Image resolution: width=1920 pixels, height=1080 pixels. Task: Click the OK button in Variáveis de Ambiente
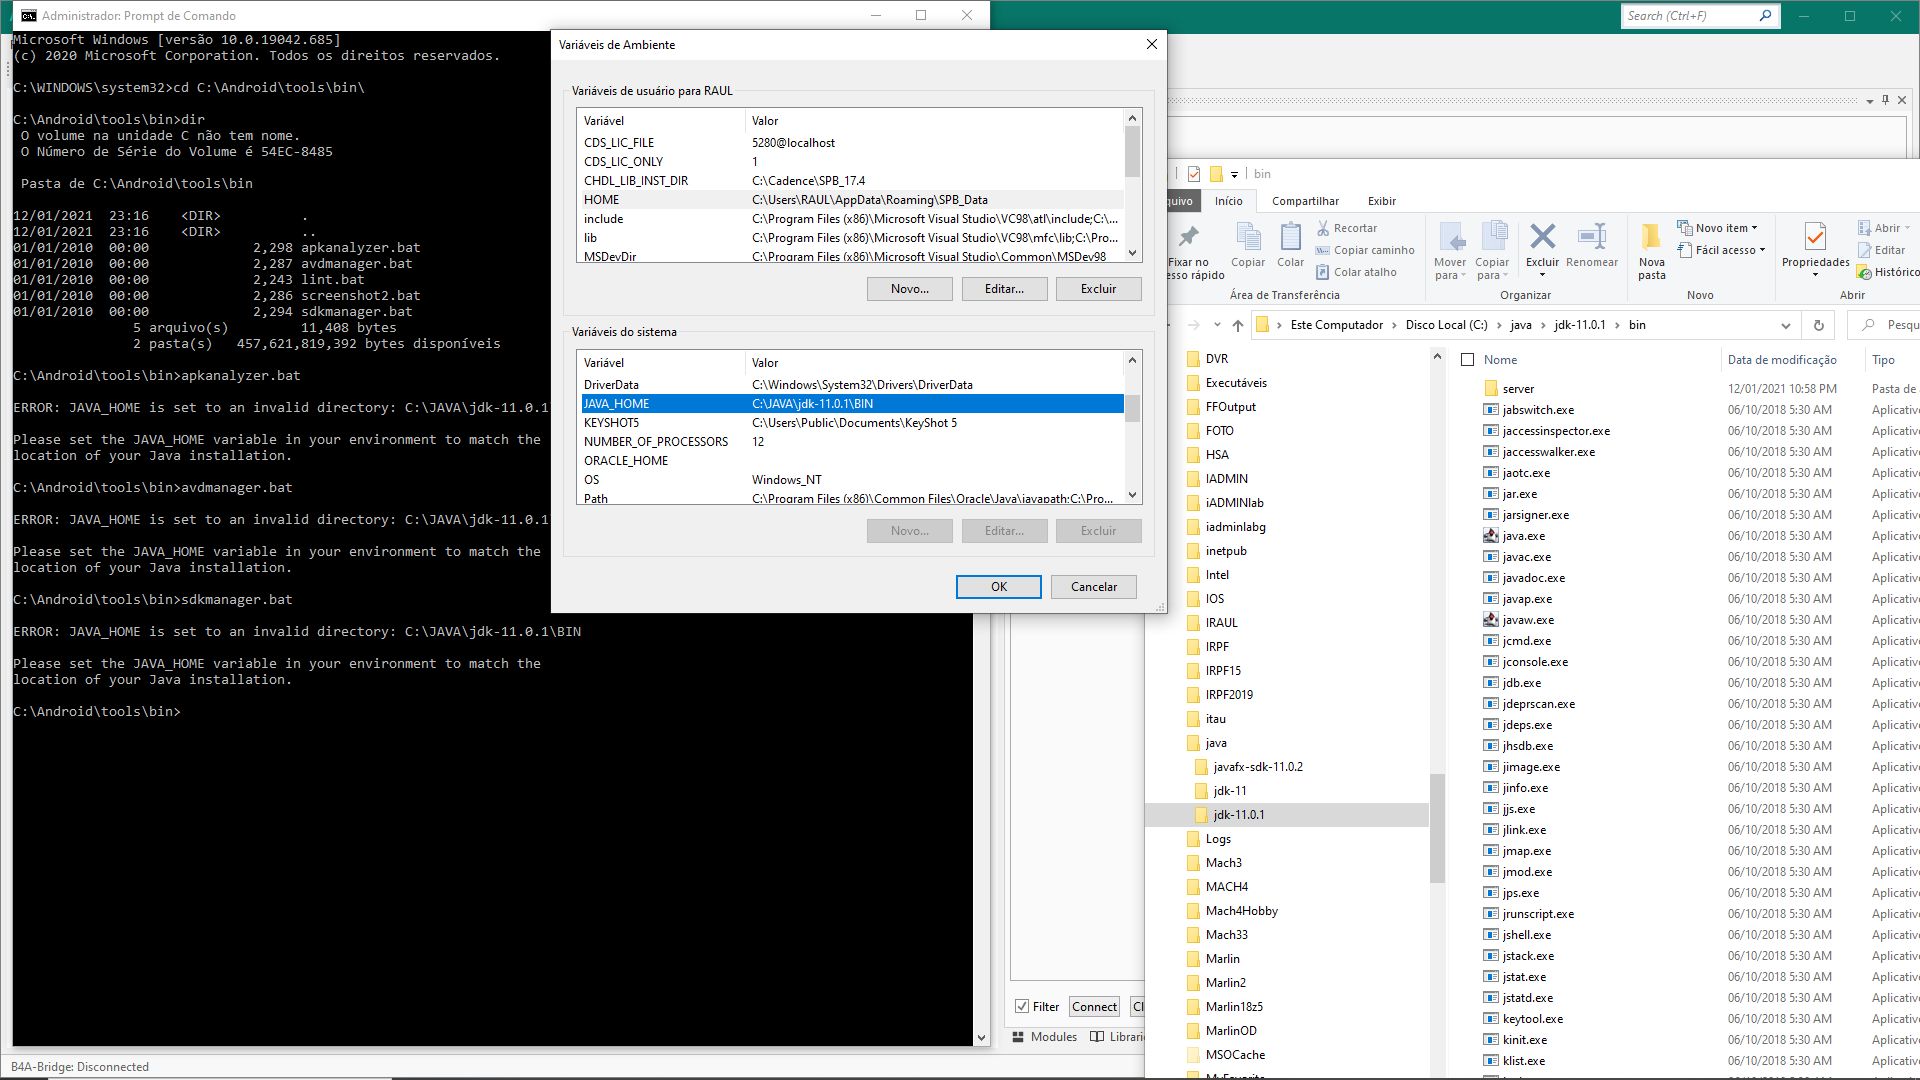(x=998, y=587)
